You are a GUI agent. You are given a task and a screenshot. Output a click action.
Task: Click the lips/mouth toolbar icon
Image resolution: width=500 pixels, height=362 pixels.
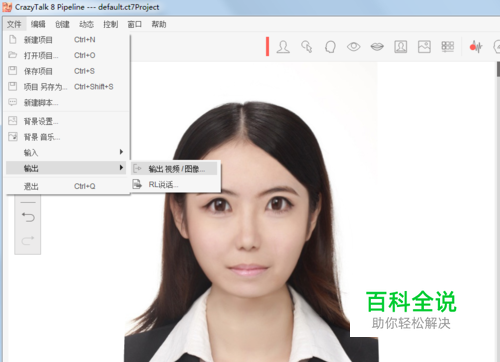377,47
